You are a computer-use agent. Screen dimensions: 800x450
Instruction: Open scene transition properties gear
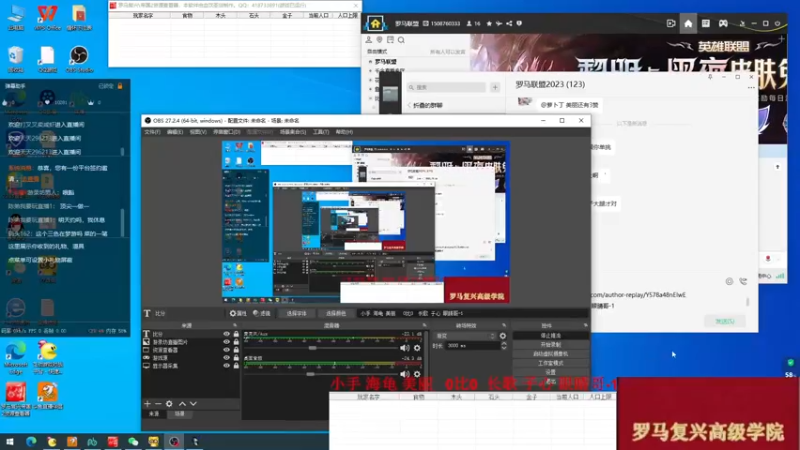click(x=503, y=336)
